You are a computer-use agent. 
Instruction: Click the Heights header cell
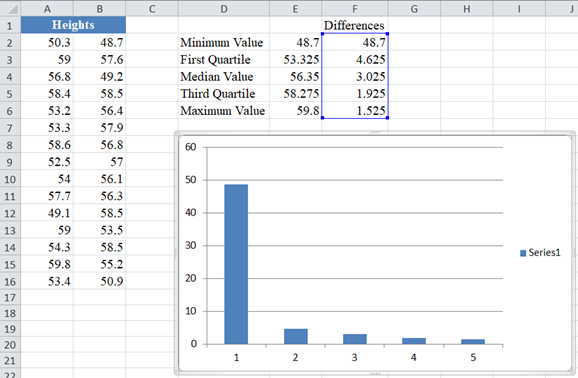pyautogui.click(x=73, y=25)
